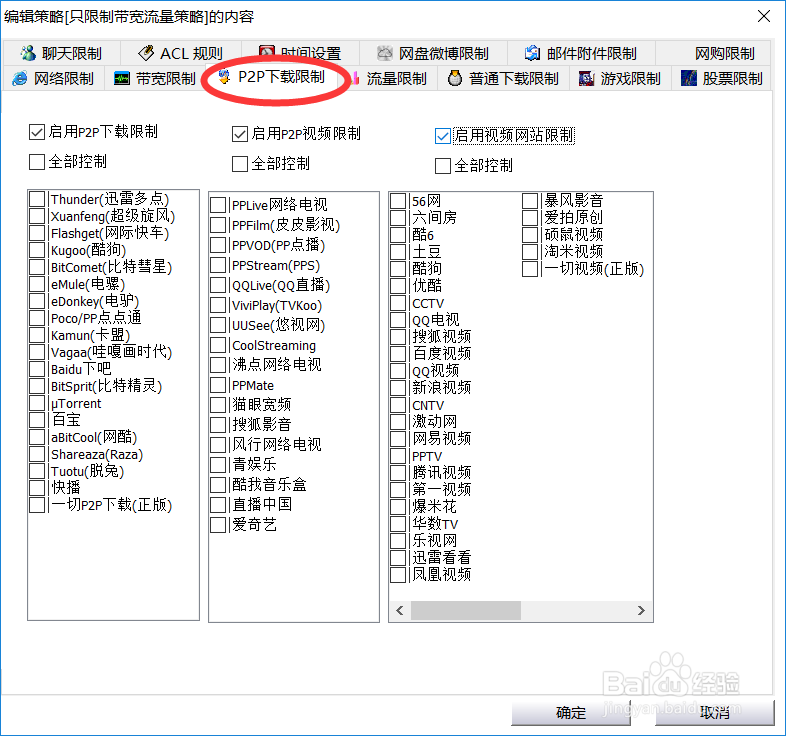The height and width of the screenshot is (736, 786).
Task: Click the cloud disk Weibo restriction icon
Action: click(384, 53)
